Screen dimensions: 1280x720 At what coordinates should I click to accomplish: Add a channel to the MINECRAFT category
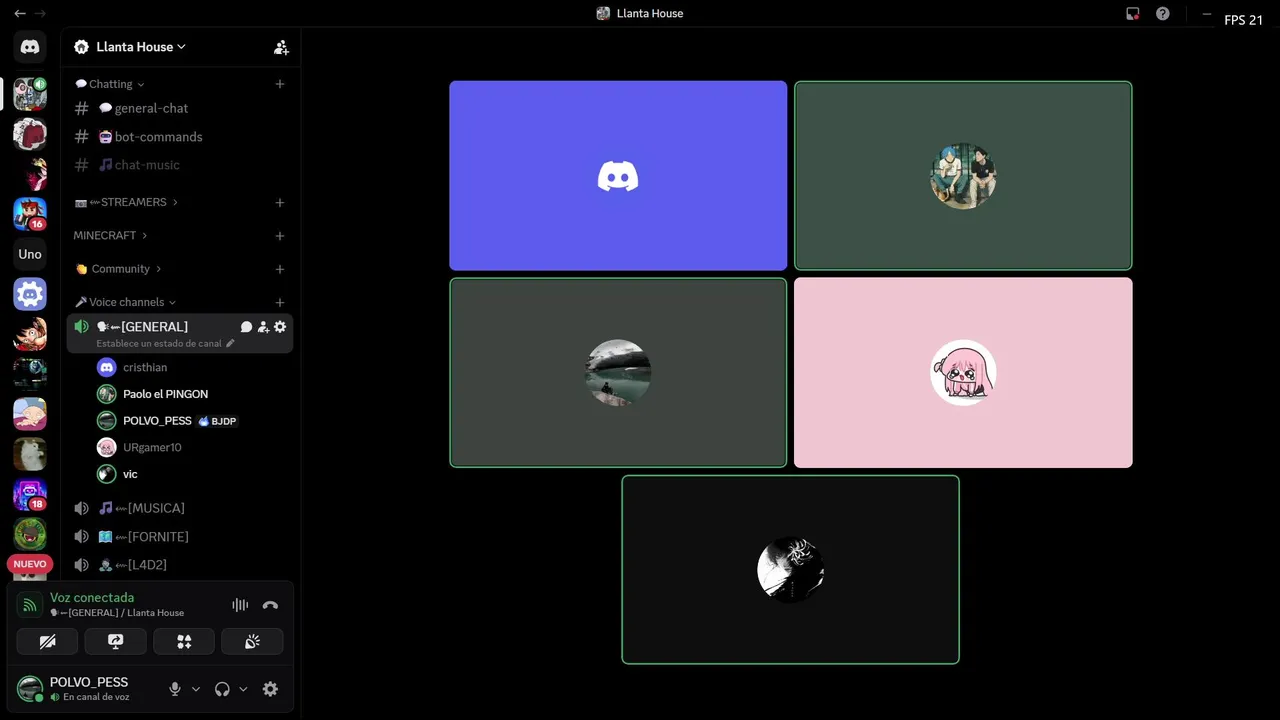(280, 236)
